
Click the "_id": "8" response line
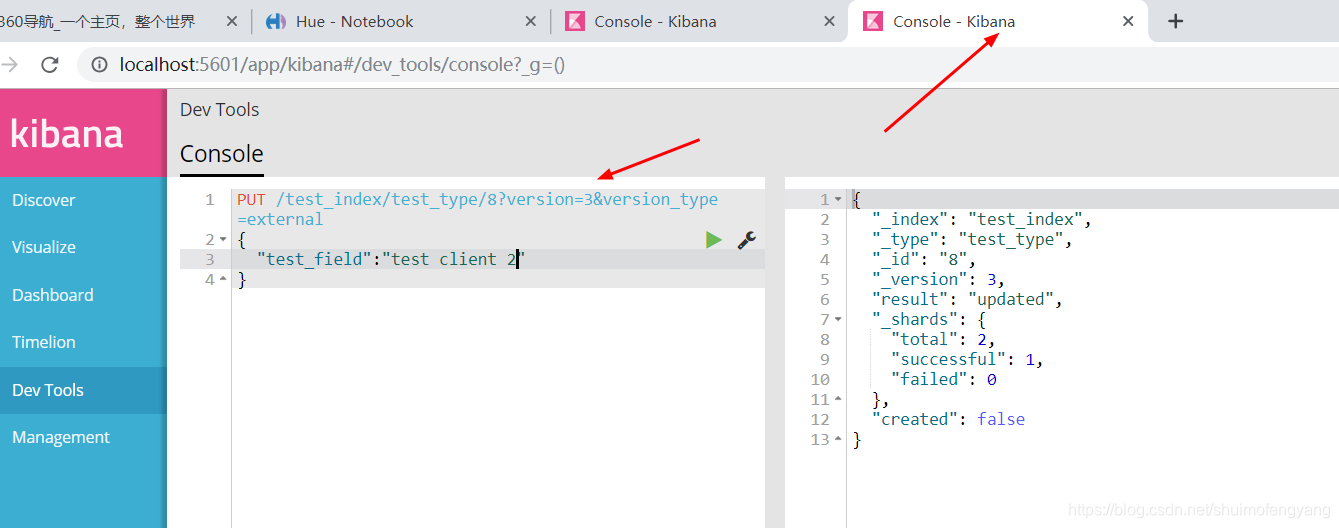923,259
